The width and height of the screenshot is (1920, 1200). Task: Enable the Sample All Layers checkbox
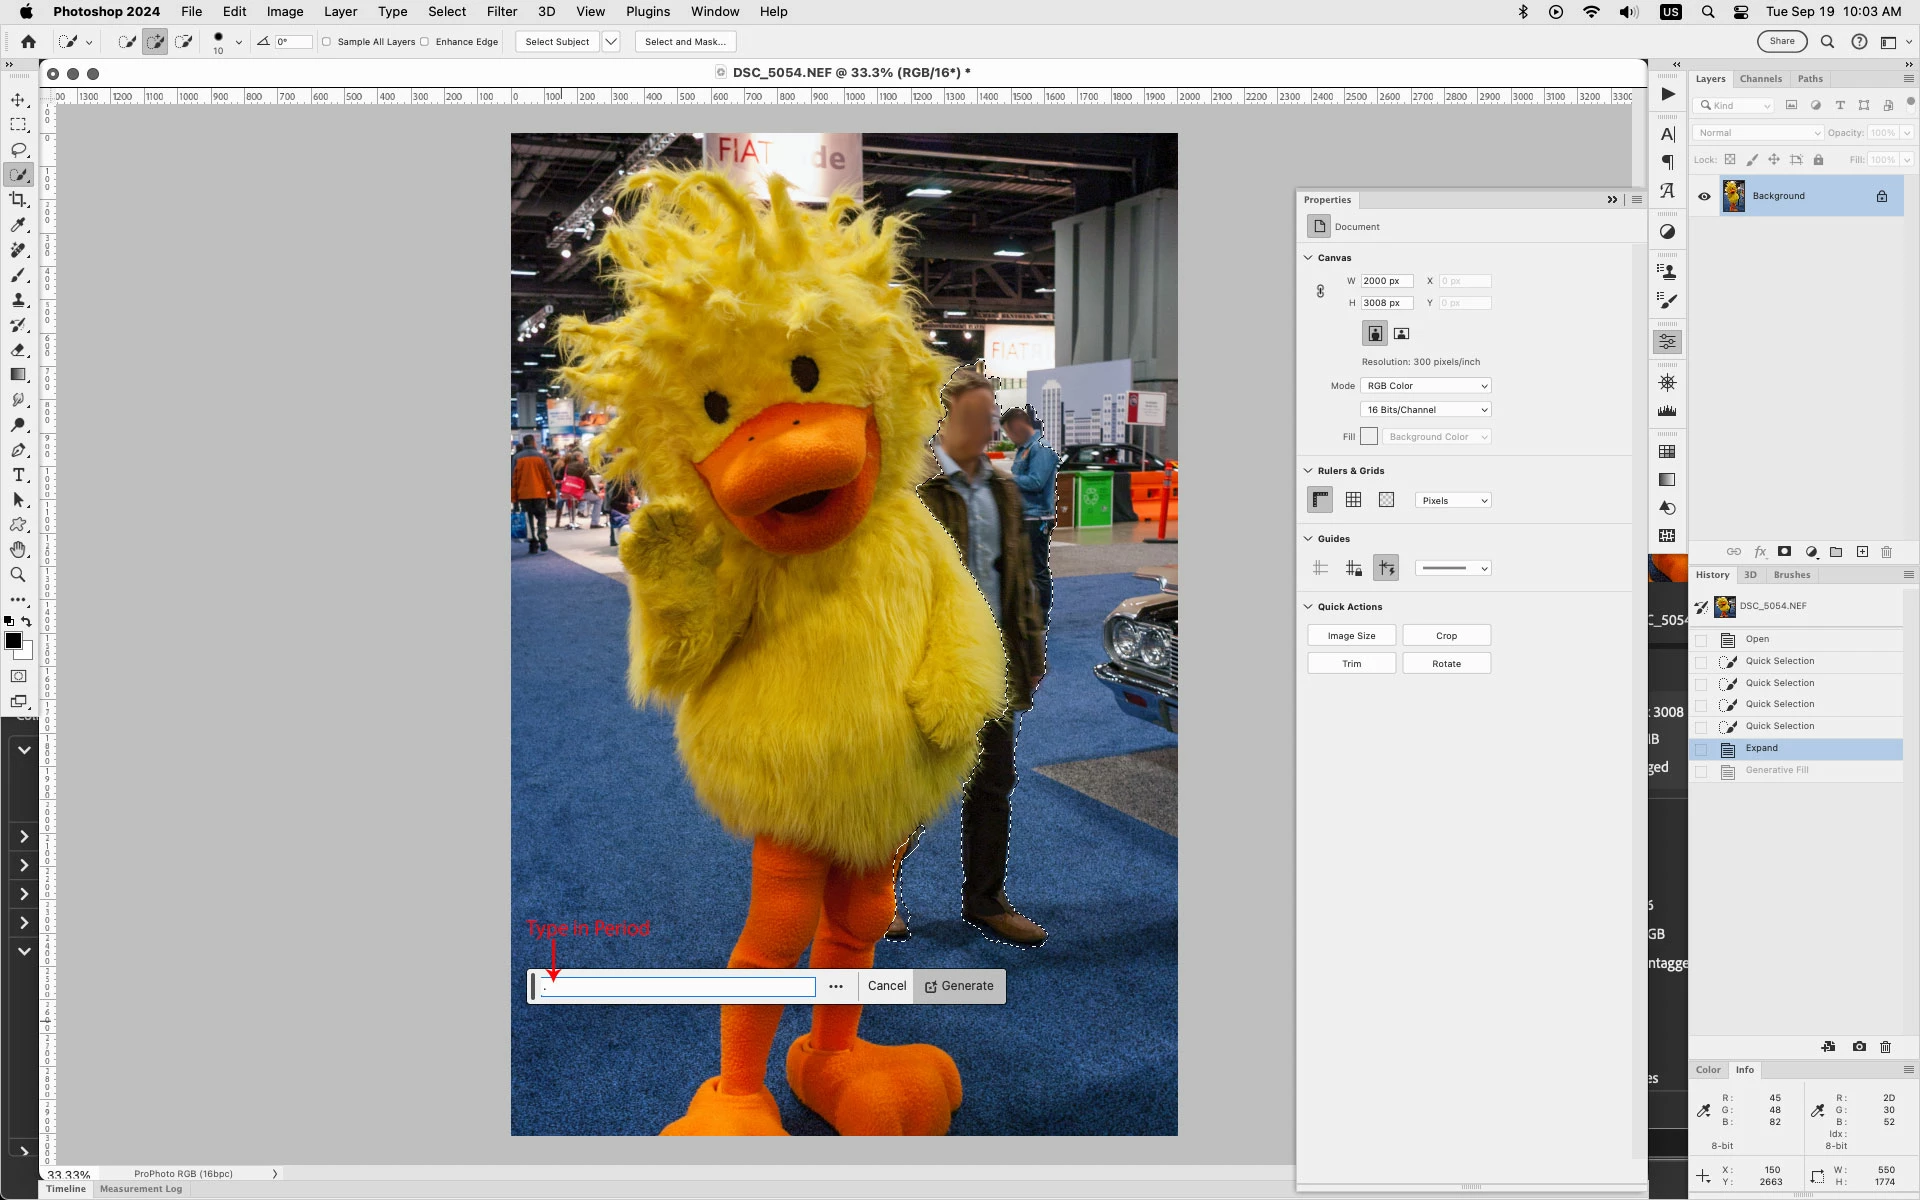click(327, 42)
